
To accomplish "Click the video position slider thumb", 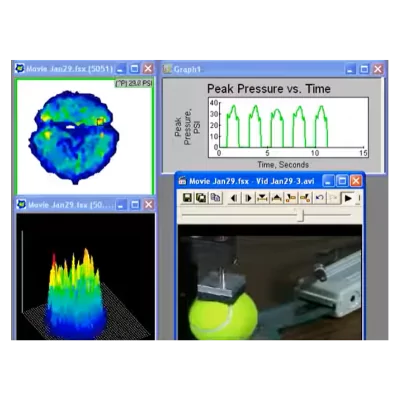I will 300,215.
